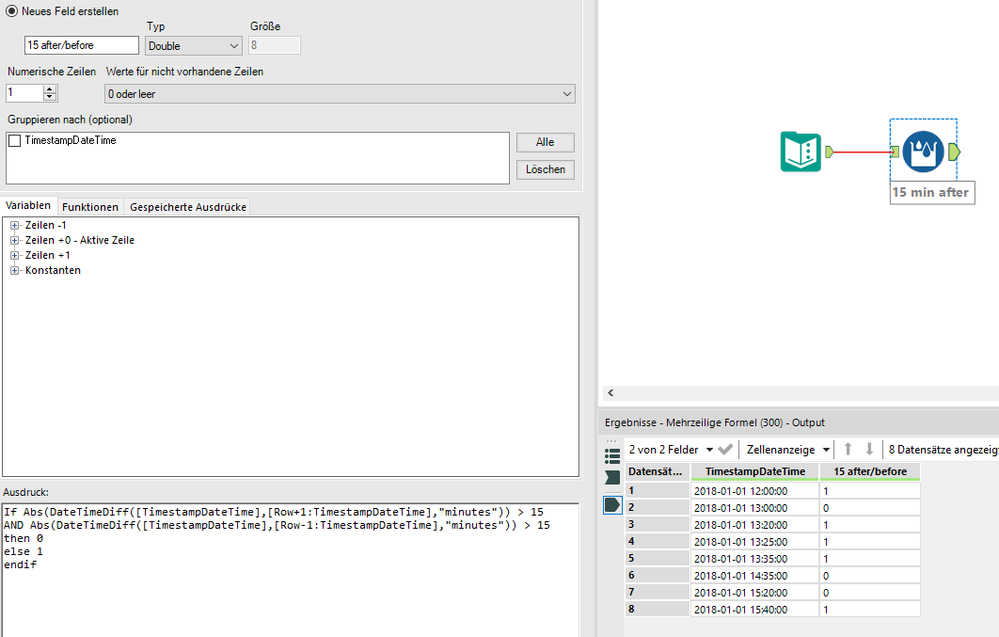
Task: Click the up arrow in results toolbar
Action: (848, 449)
